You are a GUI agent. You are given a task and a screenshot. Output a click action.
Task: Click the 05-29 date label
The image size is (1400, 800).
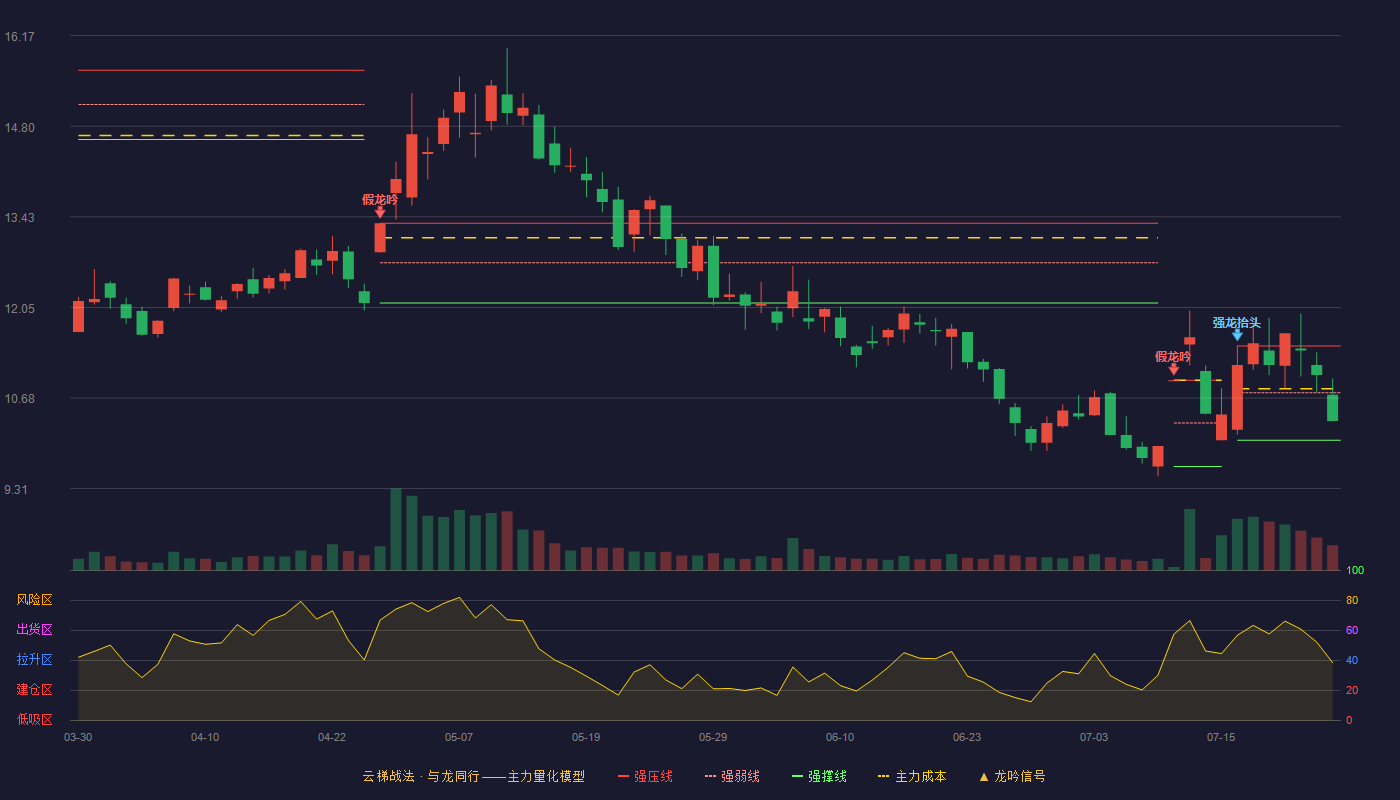(713, 737)
